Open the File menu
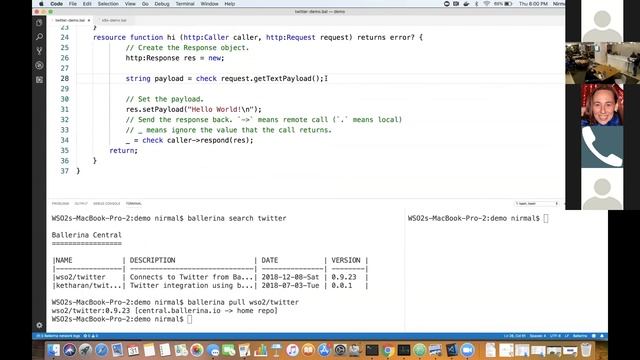Image resolution: width=640 pixels, height=360 pixels. [x=73, y=4]
